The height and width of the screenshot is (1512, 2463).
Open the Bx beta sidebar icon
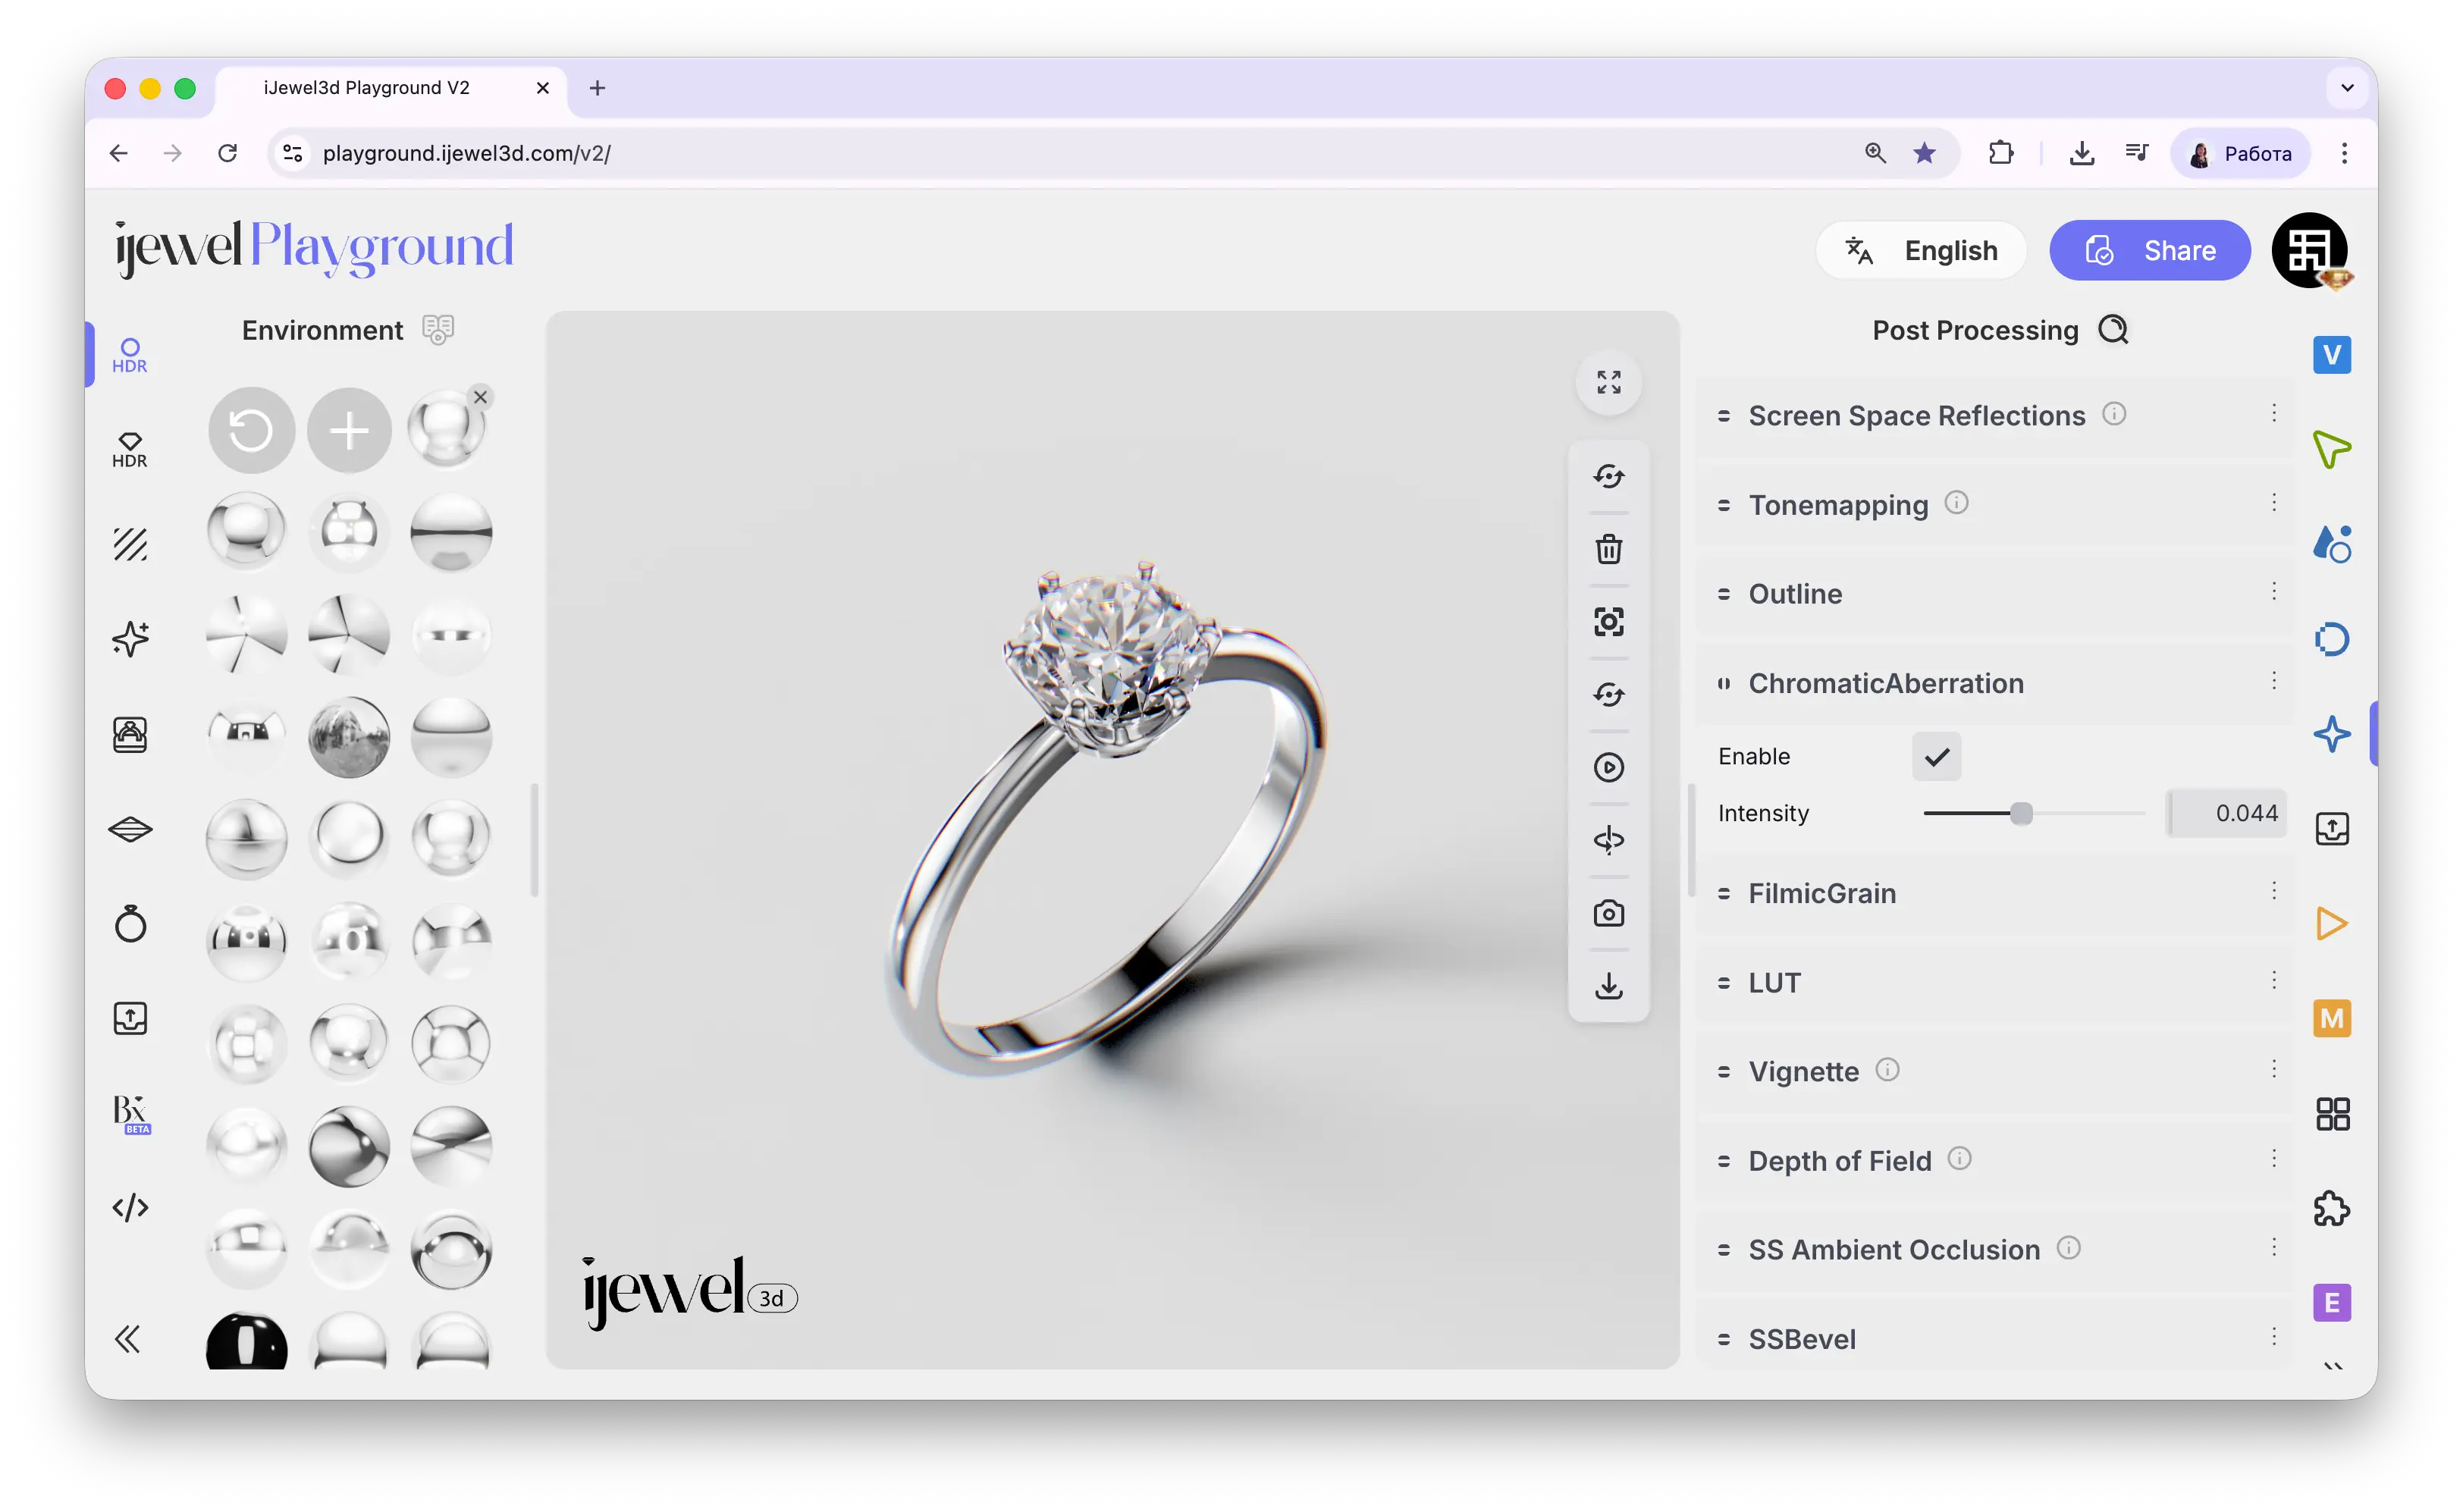(x=130, y=1113)
